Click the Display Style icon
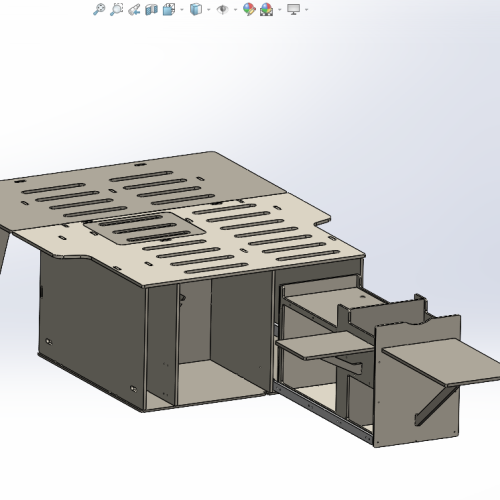Screen dimensions: 500x500 [196, 9]
